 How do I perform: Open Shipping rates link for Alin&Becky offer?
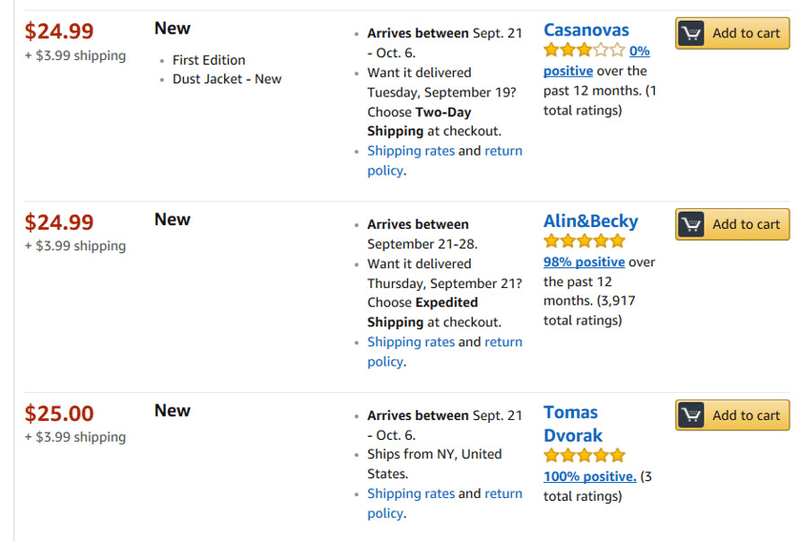(411, 342)
